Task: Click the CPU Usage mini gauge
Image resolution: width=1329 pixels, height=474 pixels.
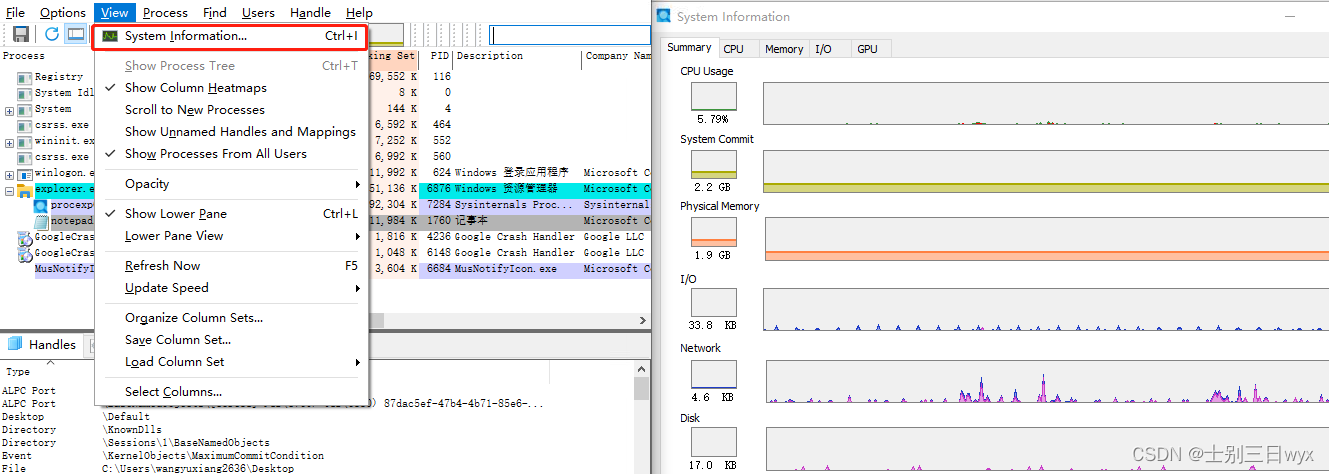Action: [713, 96]
